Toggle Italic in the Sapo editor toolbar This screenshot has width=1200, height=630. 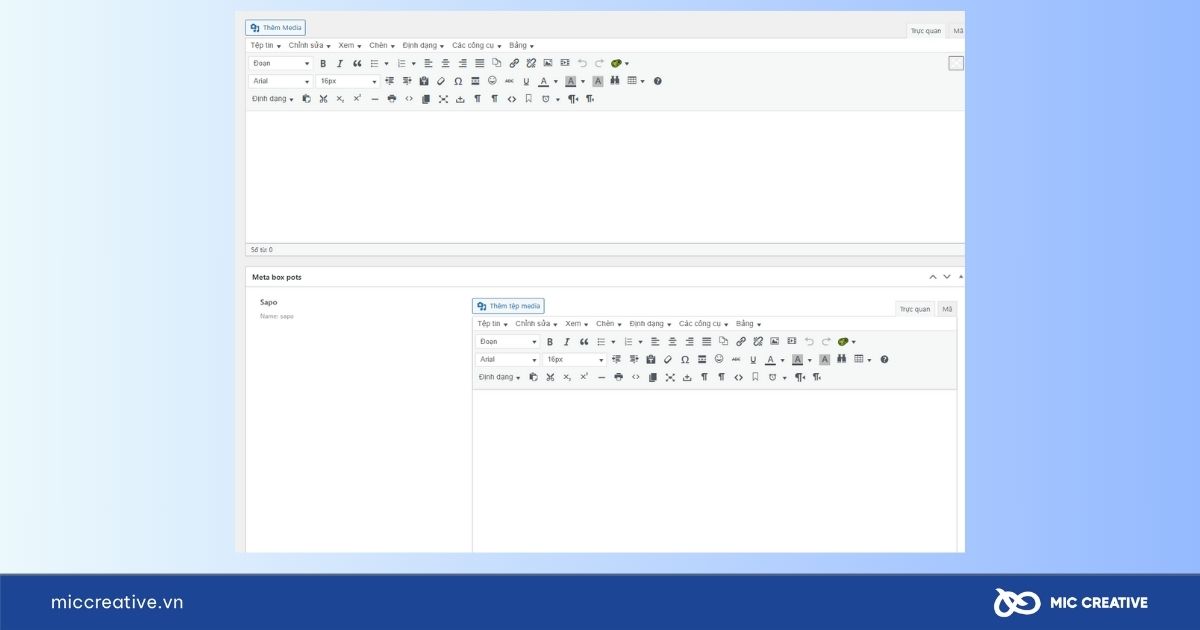[x=567, y=342]
